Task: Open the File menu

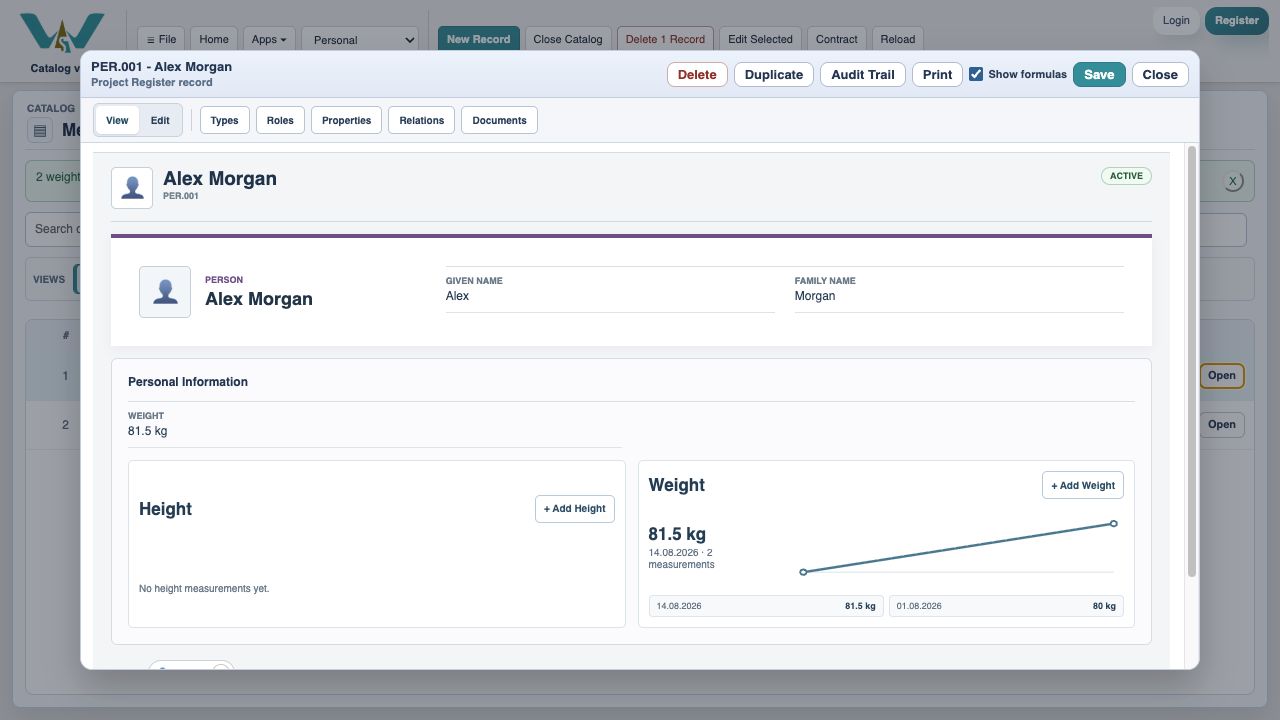Action: [161, 39]
